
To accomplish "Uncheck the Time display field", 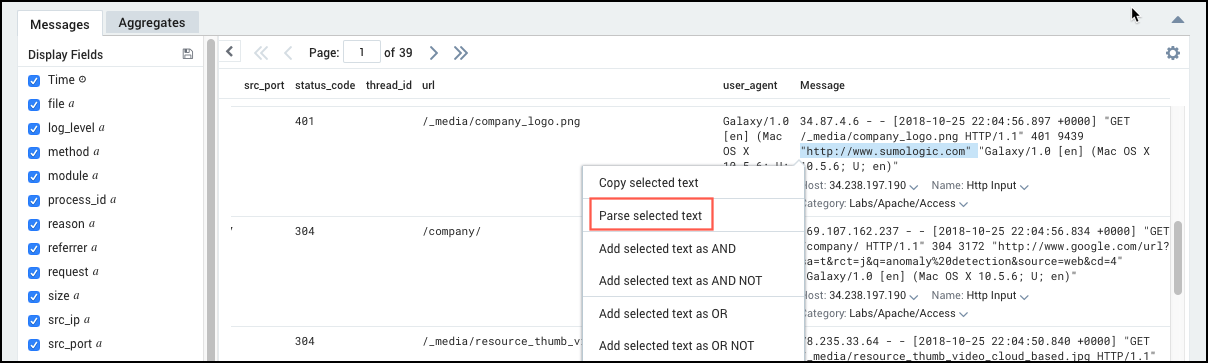I will 34,80.
